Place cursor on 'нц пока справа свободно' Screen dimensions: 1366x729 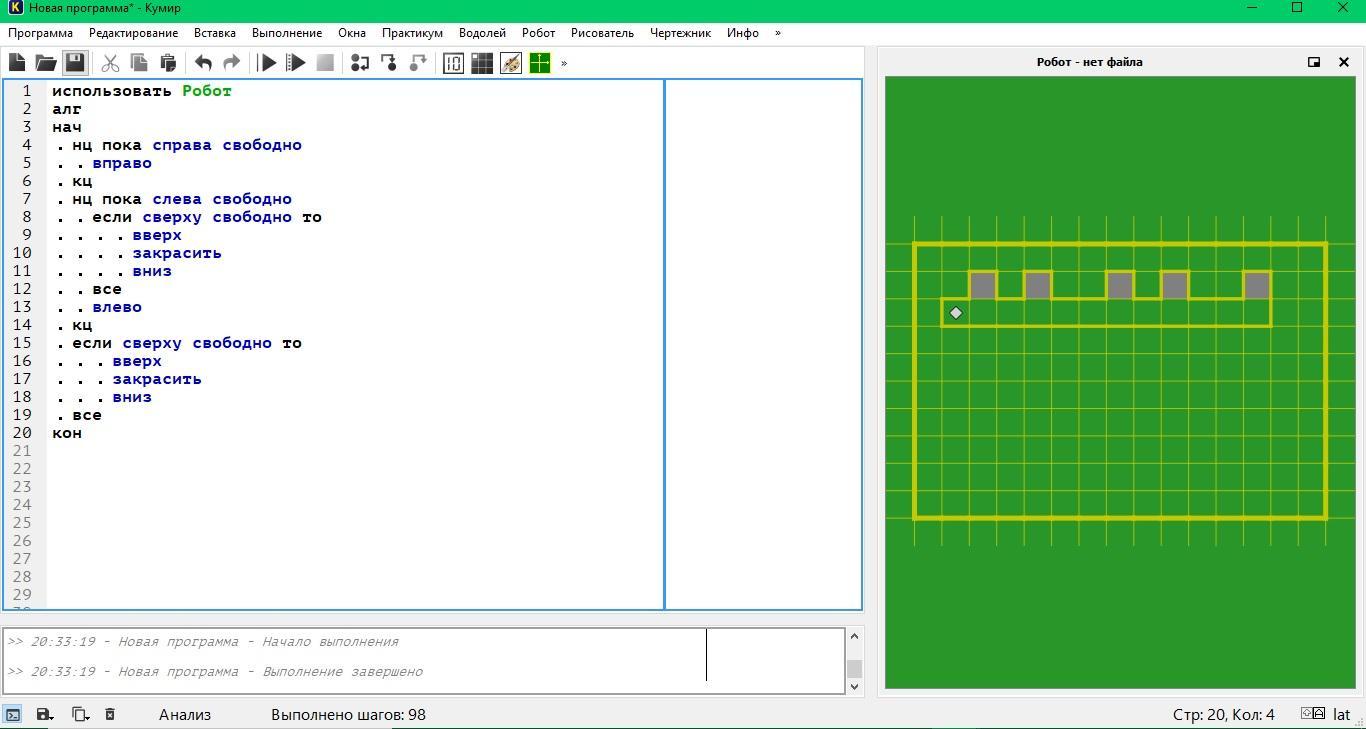[187, 145]
